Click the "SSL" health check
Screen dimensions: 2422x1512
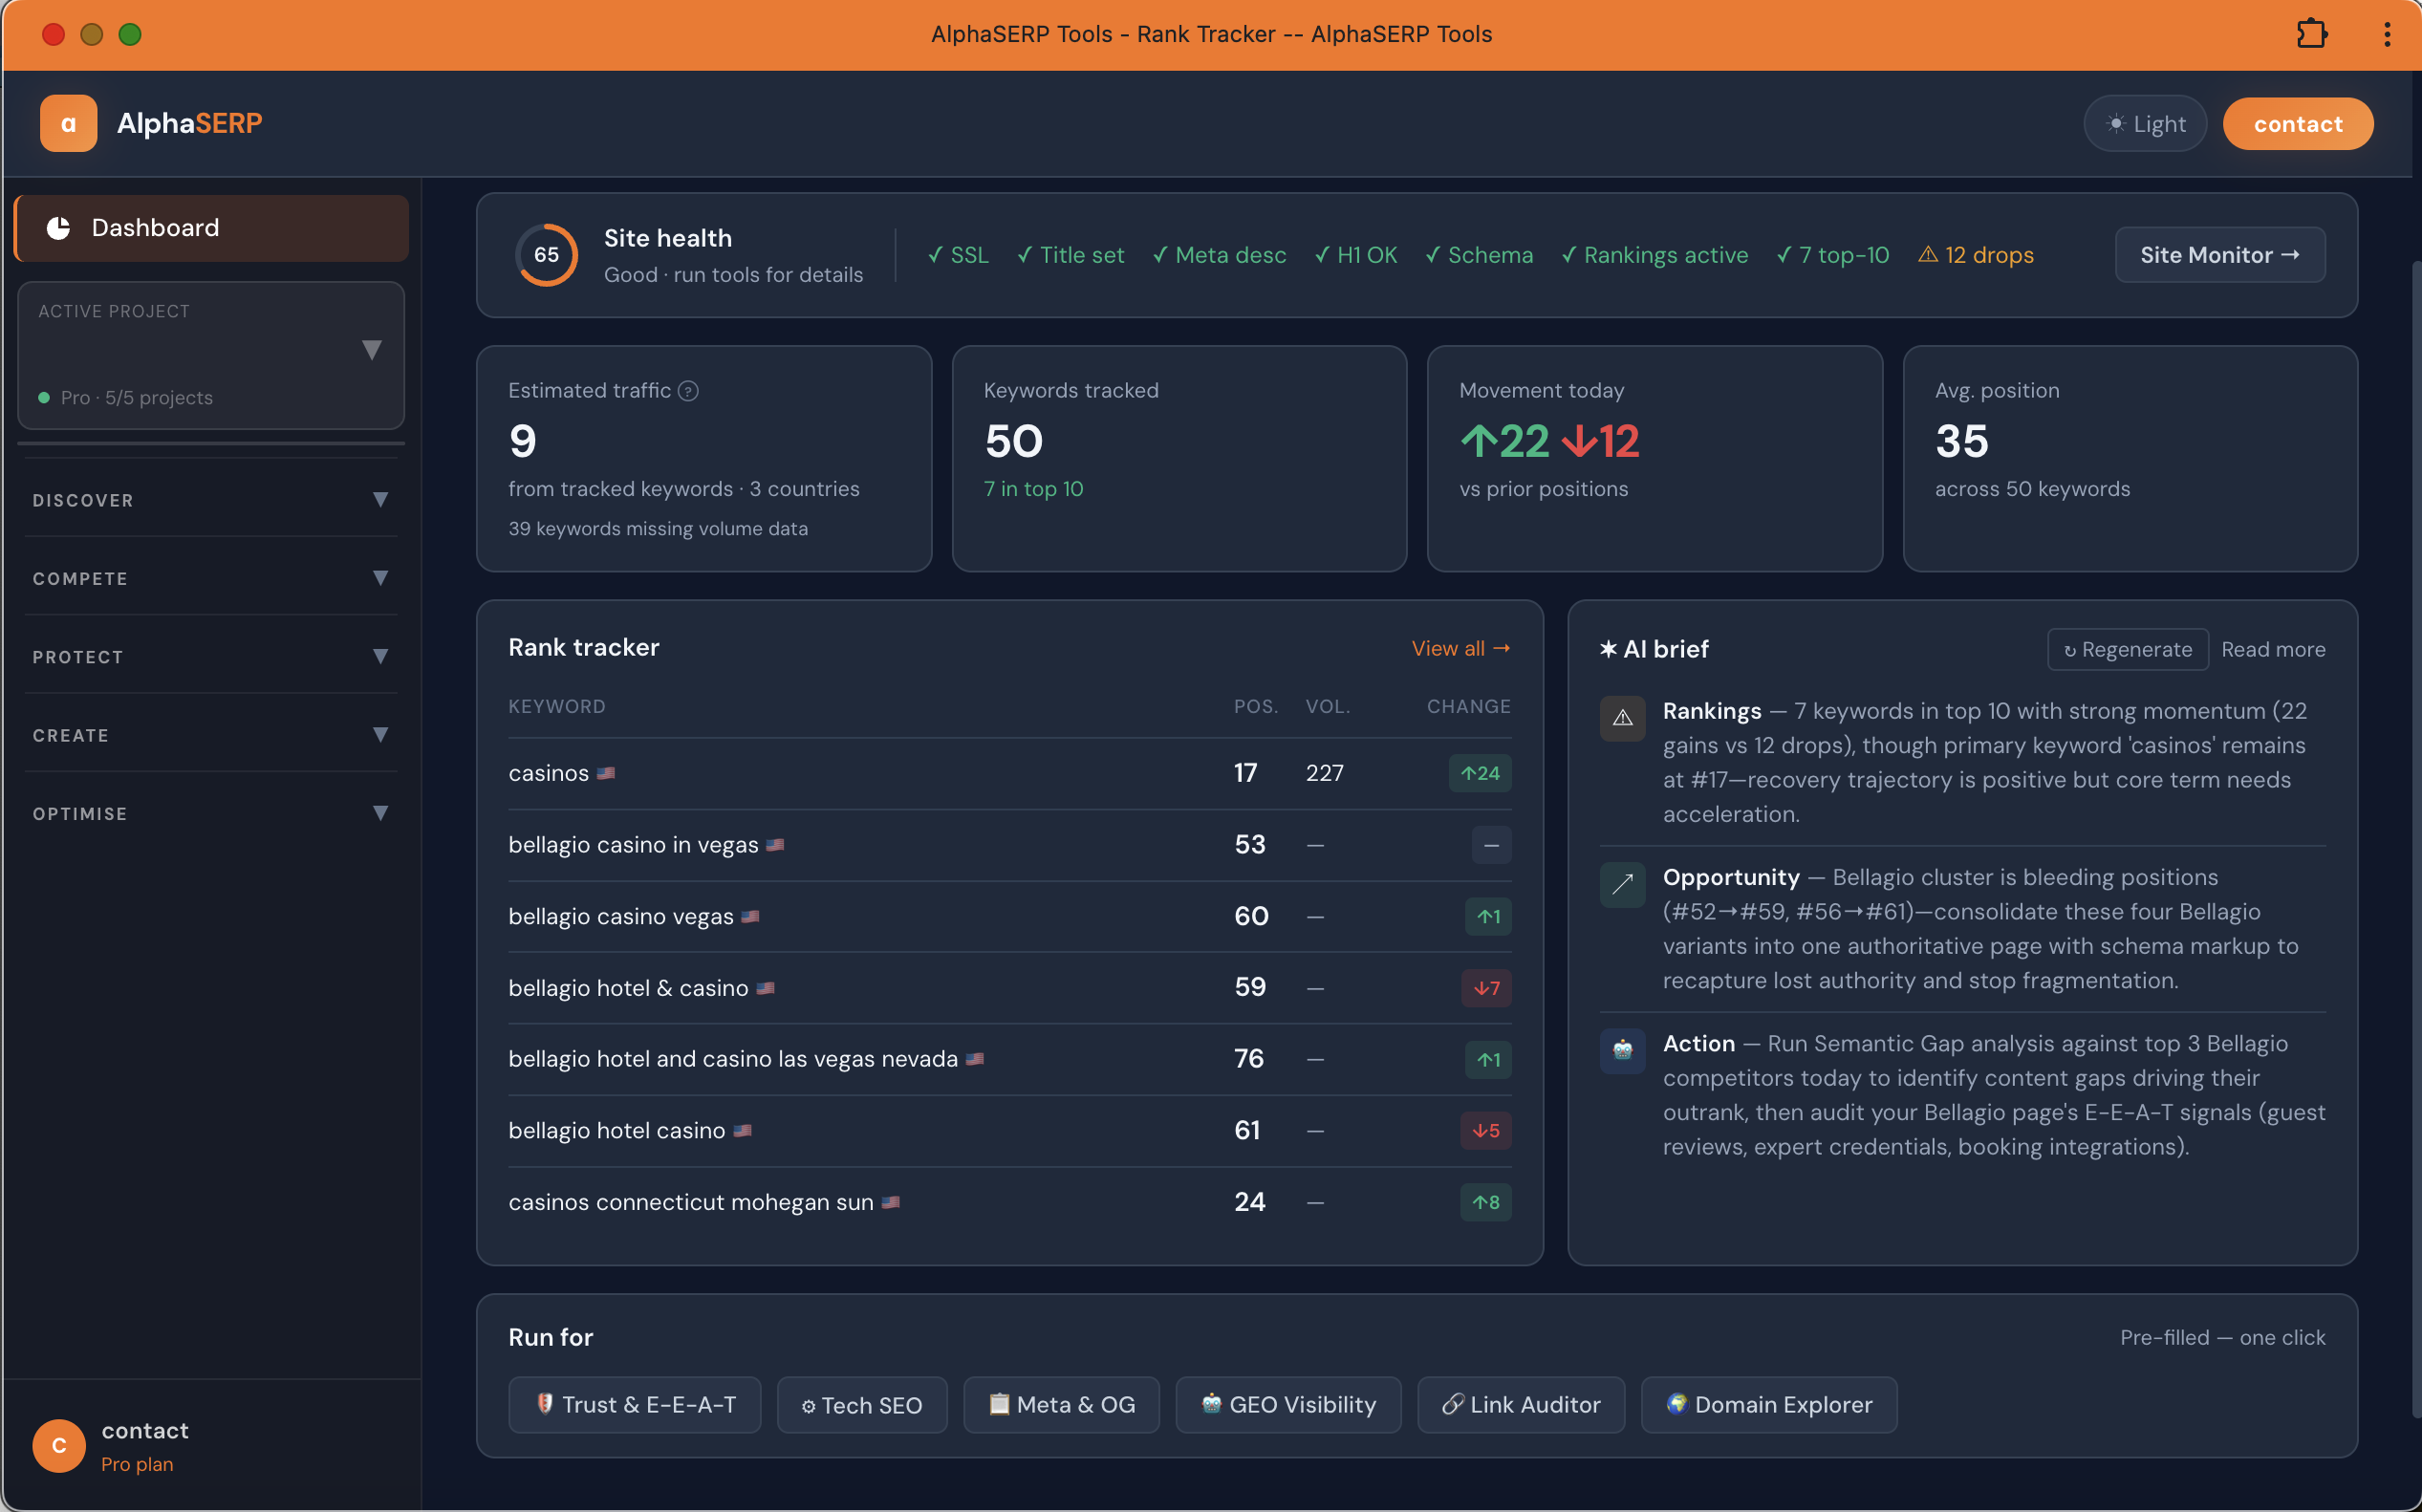(x=957, y=255)
